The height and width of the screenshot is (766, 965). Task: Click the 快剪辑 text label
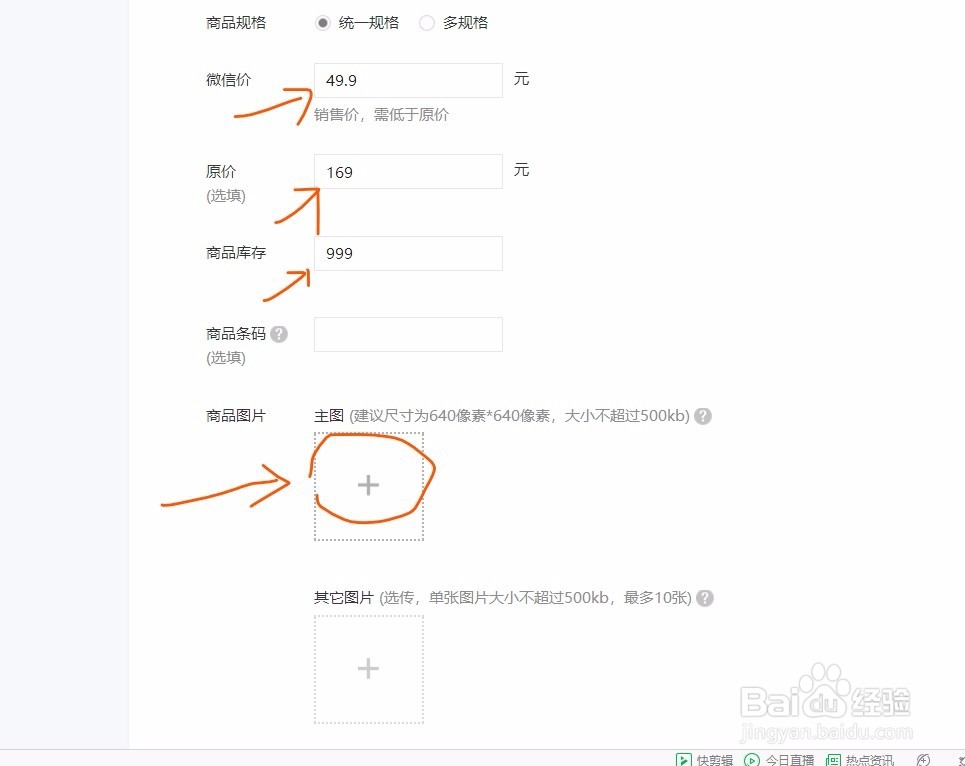715,760
